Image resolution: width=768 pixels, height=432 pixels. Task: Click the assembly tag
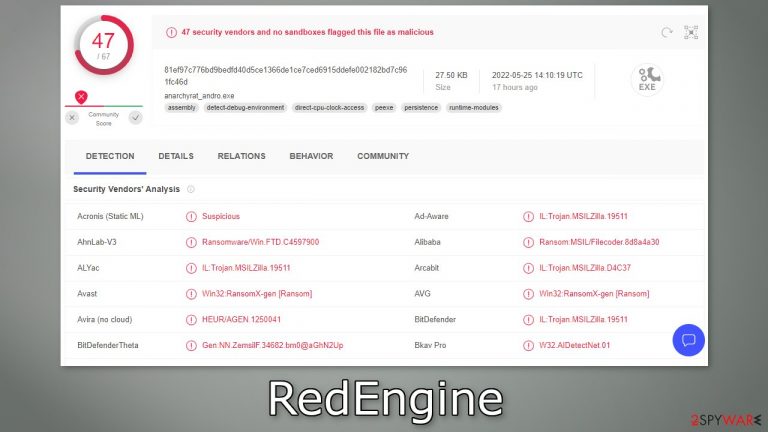coord(181,108)
